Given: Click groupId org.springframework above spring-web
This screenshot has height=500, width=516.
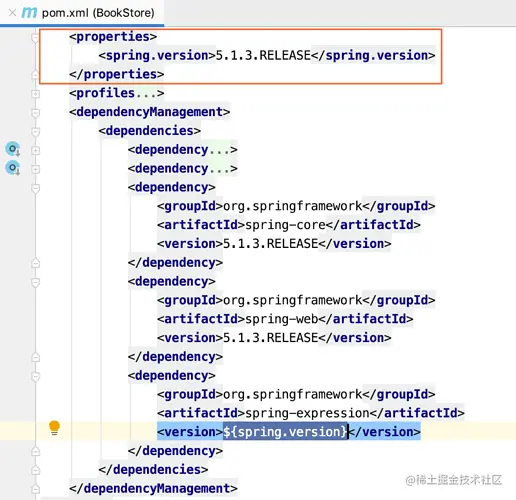Looking at the screenshot, I should pyautogui.click(x=293, y=300).
